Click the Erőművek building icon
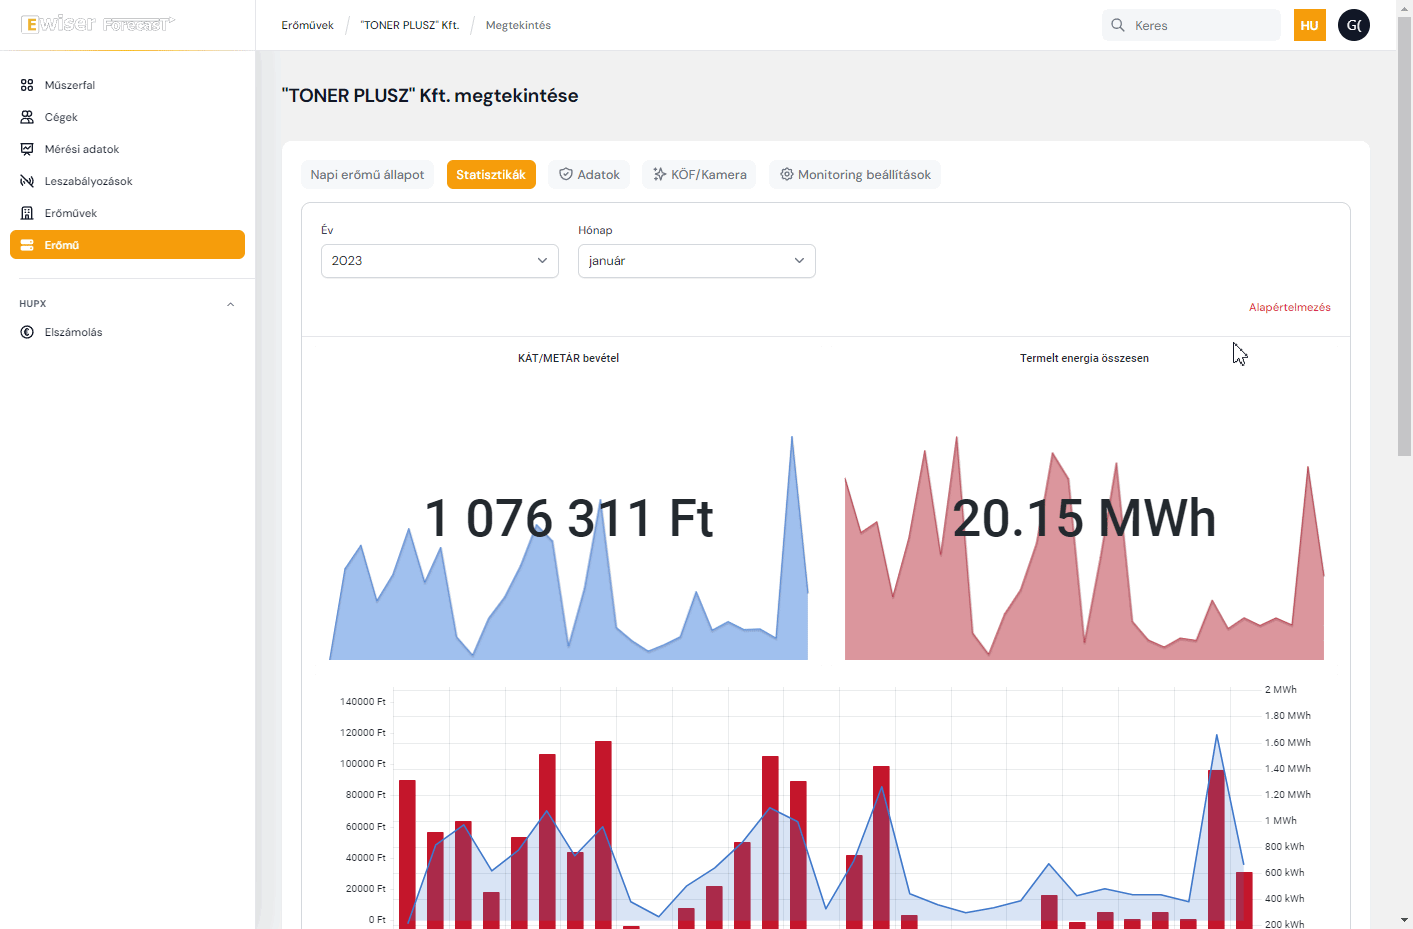This screenshot has height=929, width=1413. pyautogui.click(x=27, y=213)
